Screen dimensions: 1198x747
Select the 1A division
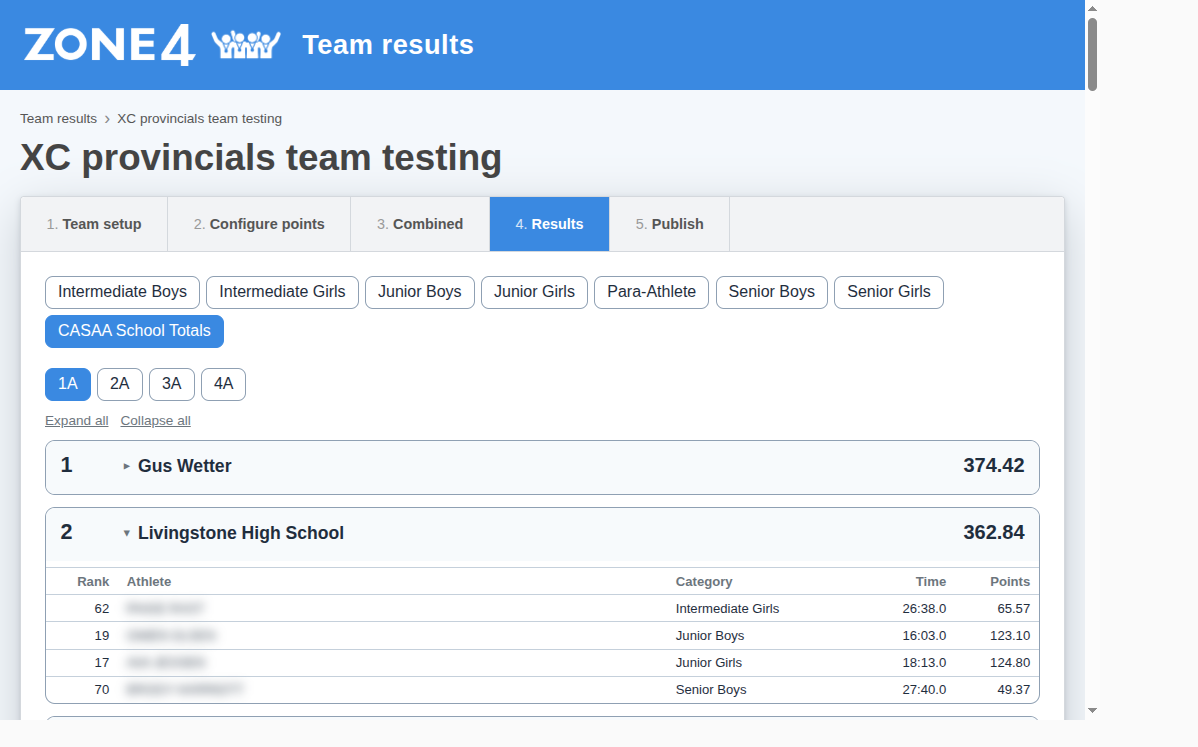coord(68,383)
